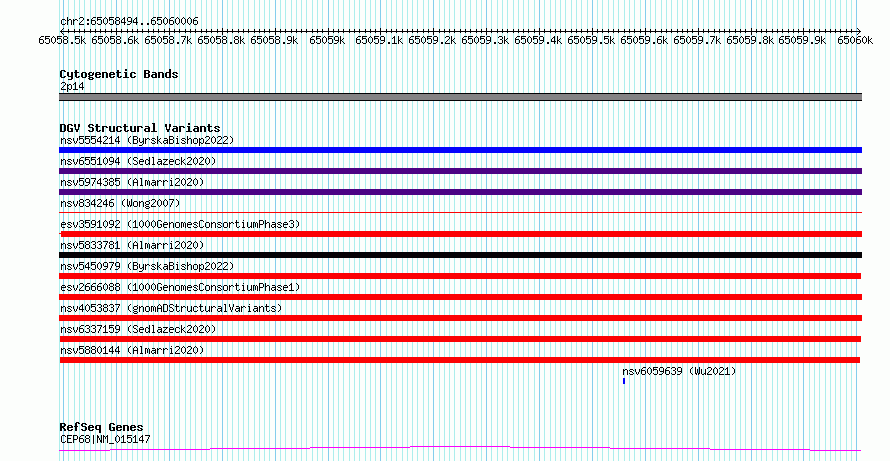
Task: Select the black nsv5833781 variant bar
Action: pyautogui.click(x=460, y=255)
